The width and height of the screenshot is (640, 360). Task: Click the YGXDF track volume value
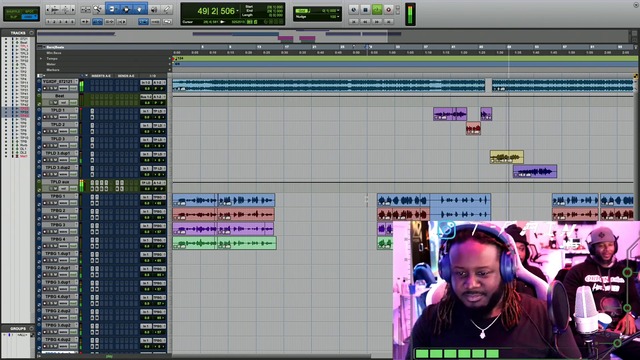[147, 88]
